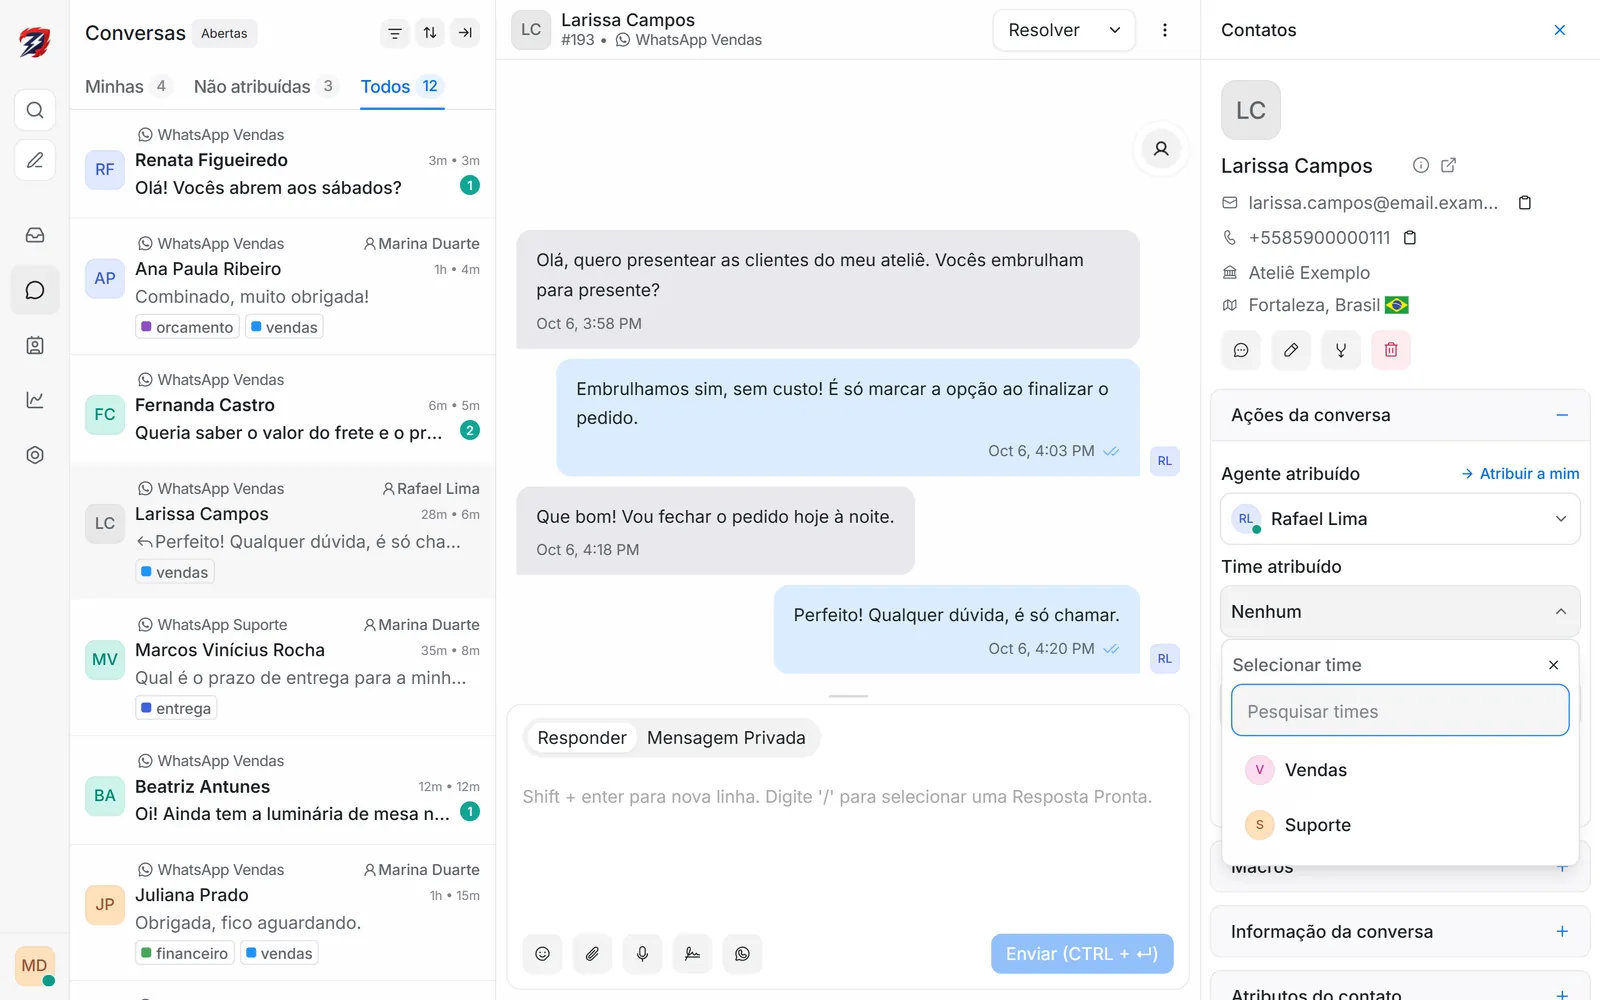Click Atribuir a mim link
This screenshot has height=1000, width=1600.
tap(1520, 474)
